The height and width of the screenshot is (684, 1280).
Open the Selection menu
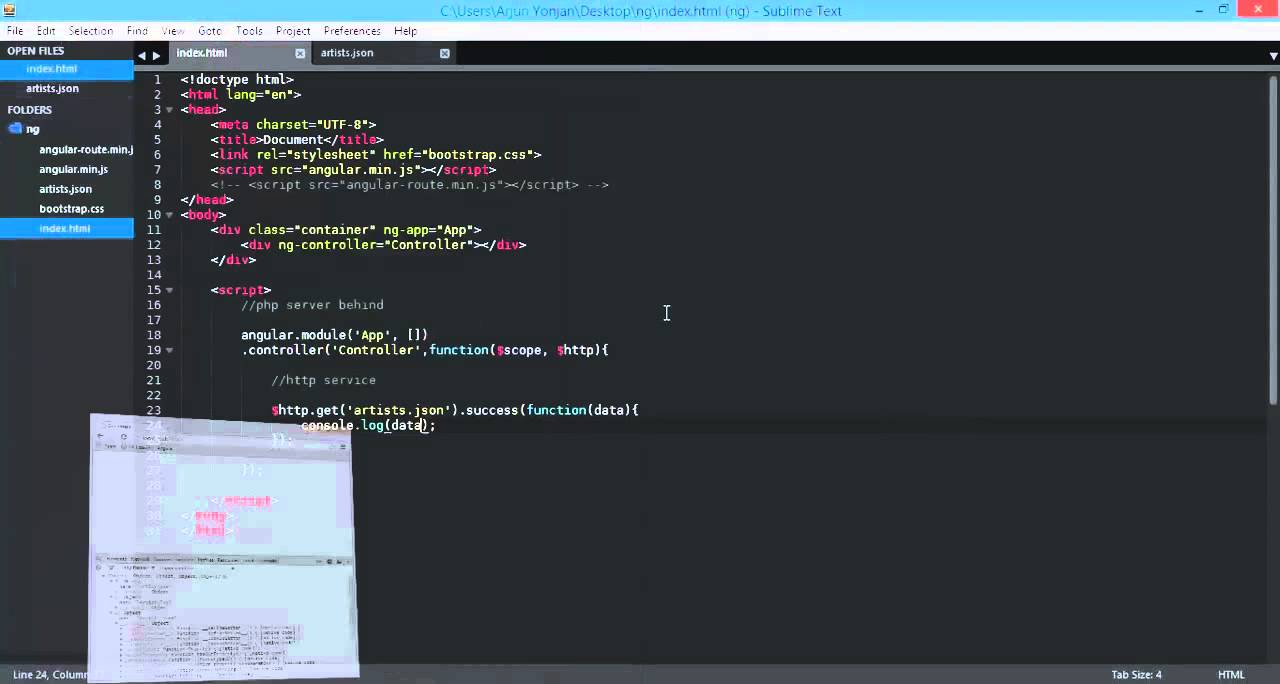pos(91,31)
